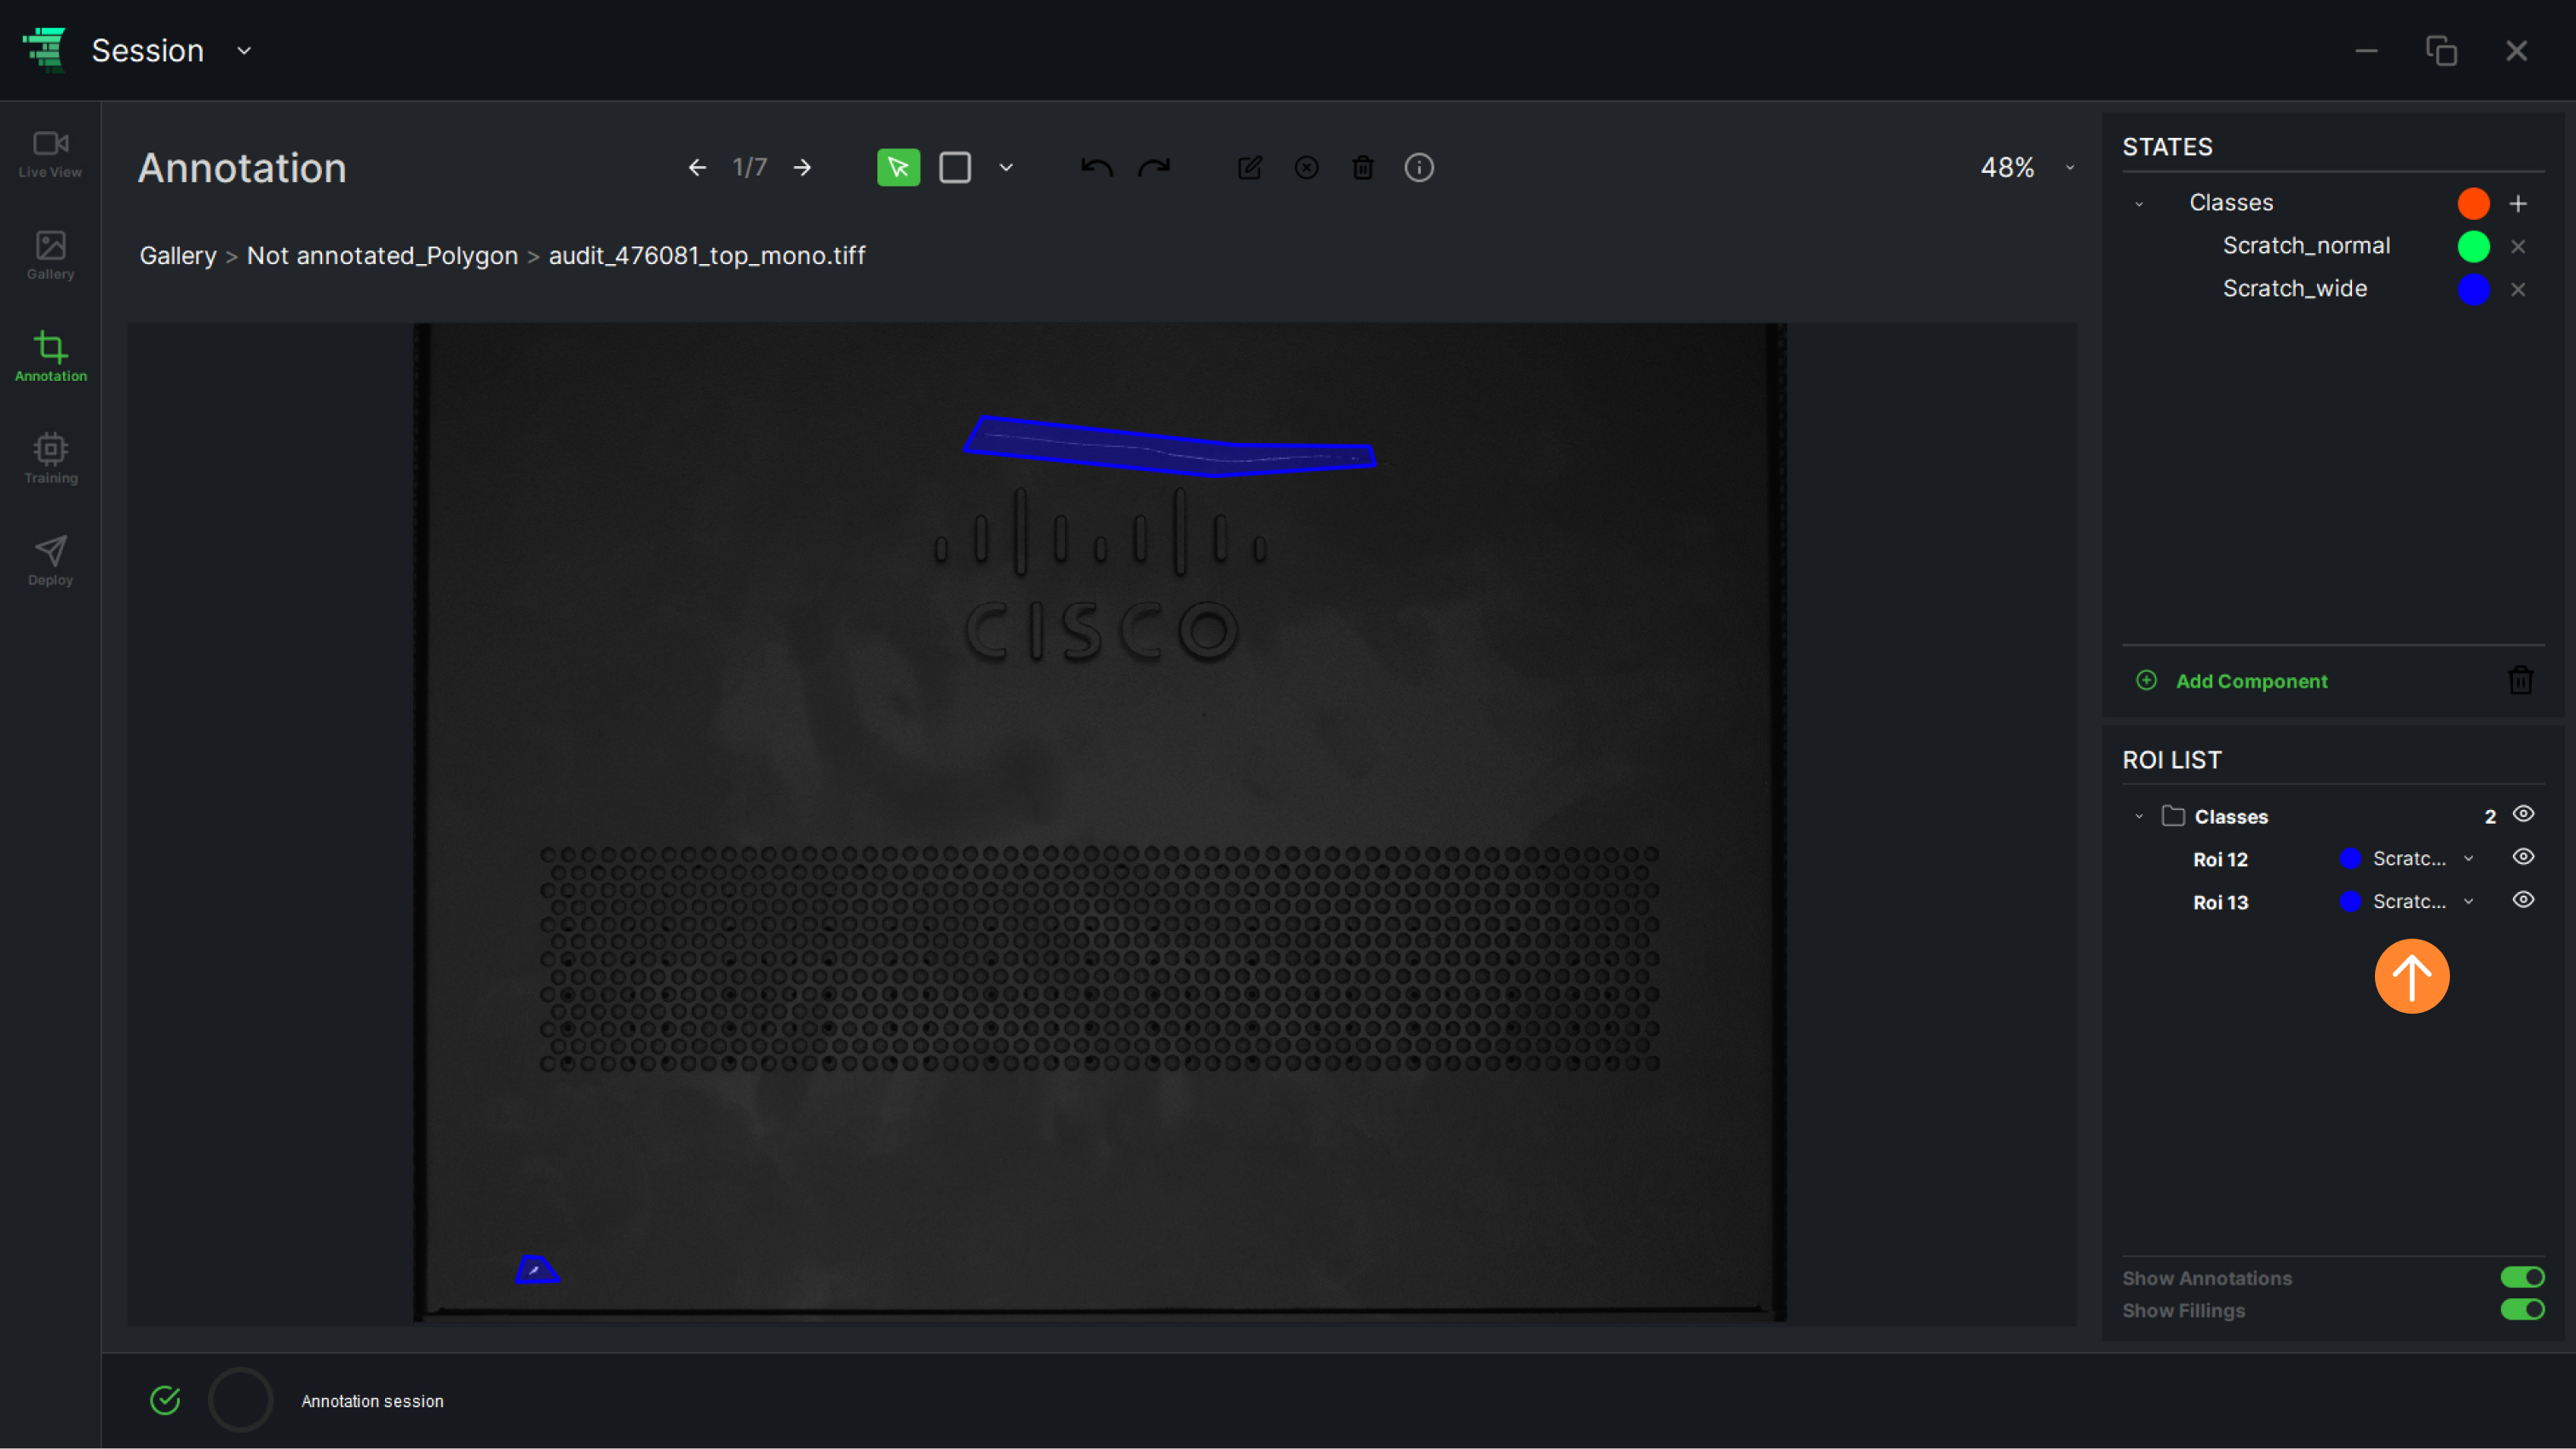Open the Deploy sidebar section
This screenshot has width=2576, height=1449.
(x=50, y=562)
